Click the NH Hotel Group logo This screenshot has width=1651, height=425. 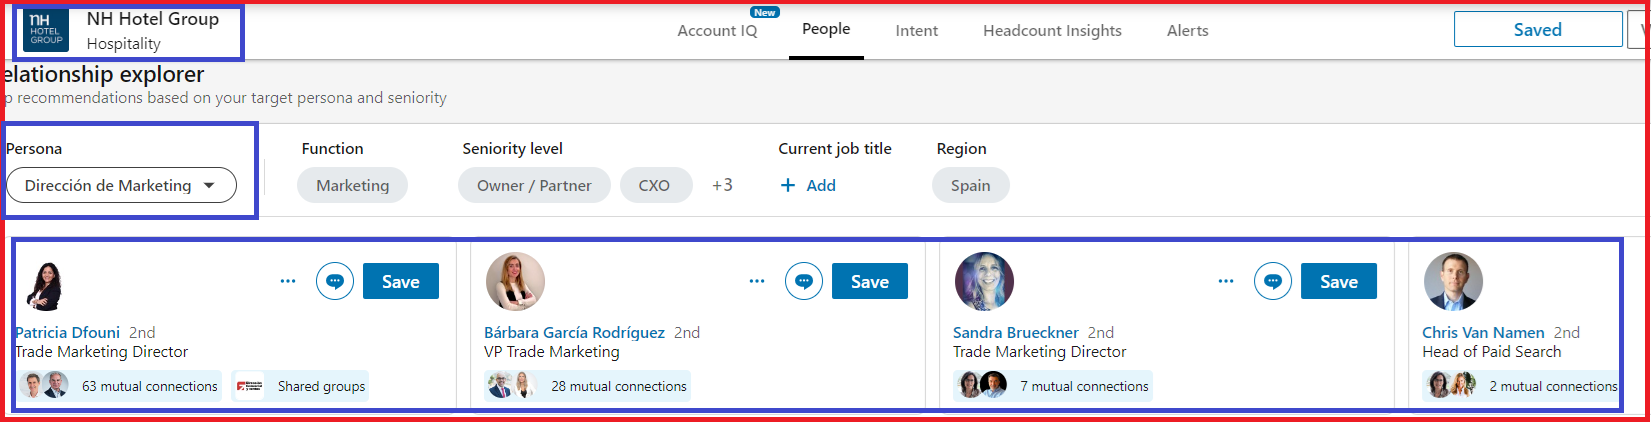[x=46, y=30]
